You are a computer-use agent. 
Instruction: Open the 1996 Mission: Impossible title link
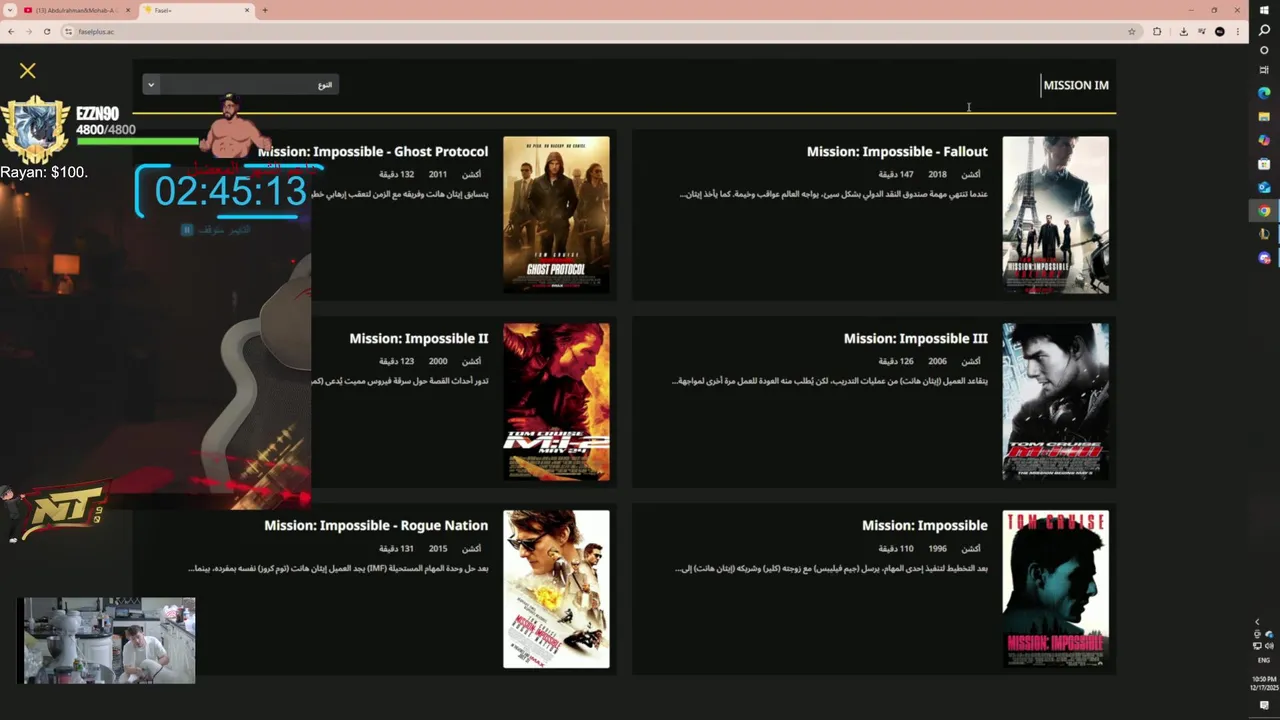(925, 526)
